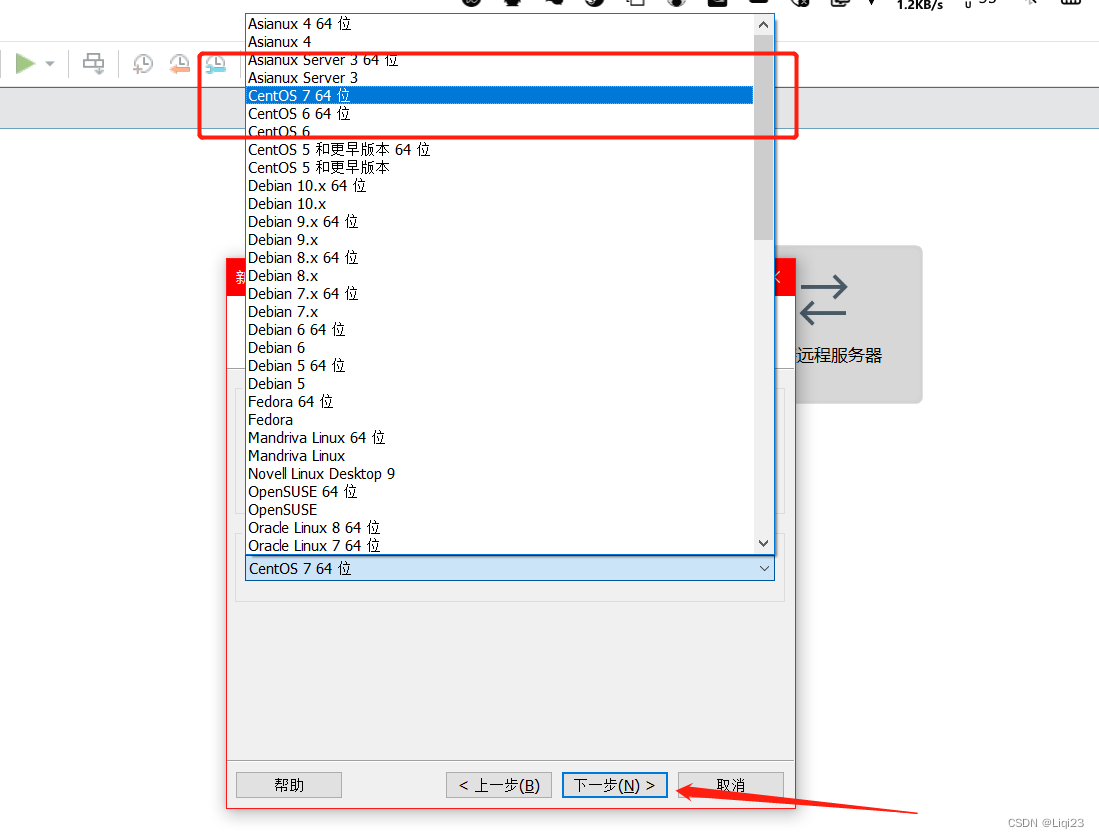
Task: Select highlighted CentOS 7 64 位 entry
Action: [500, 95]
